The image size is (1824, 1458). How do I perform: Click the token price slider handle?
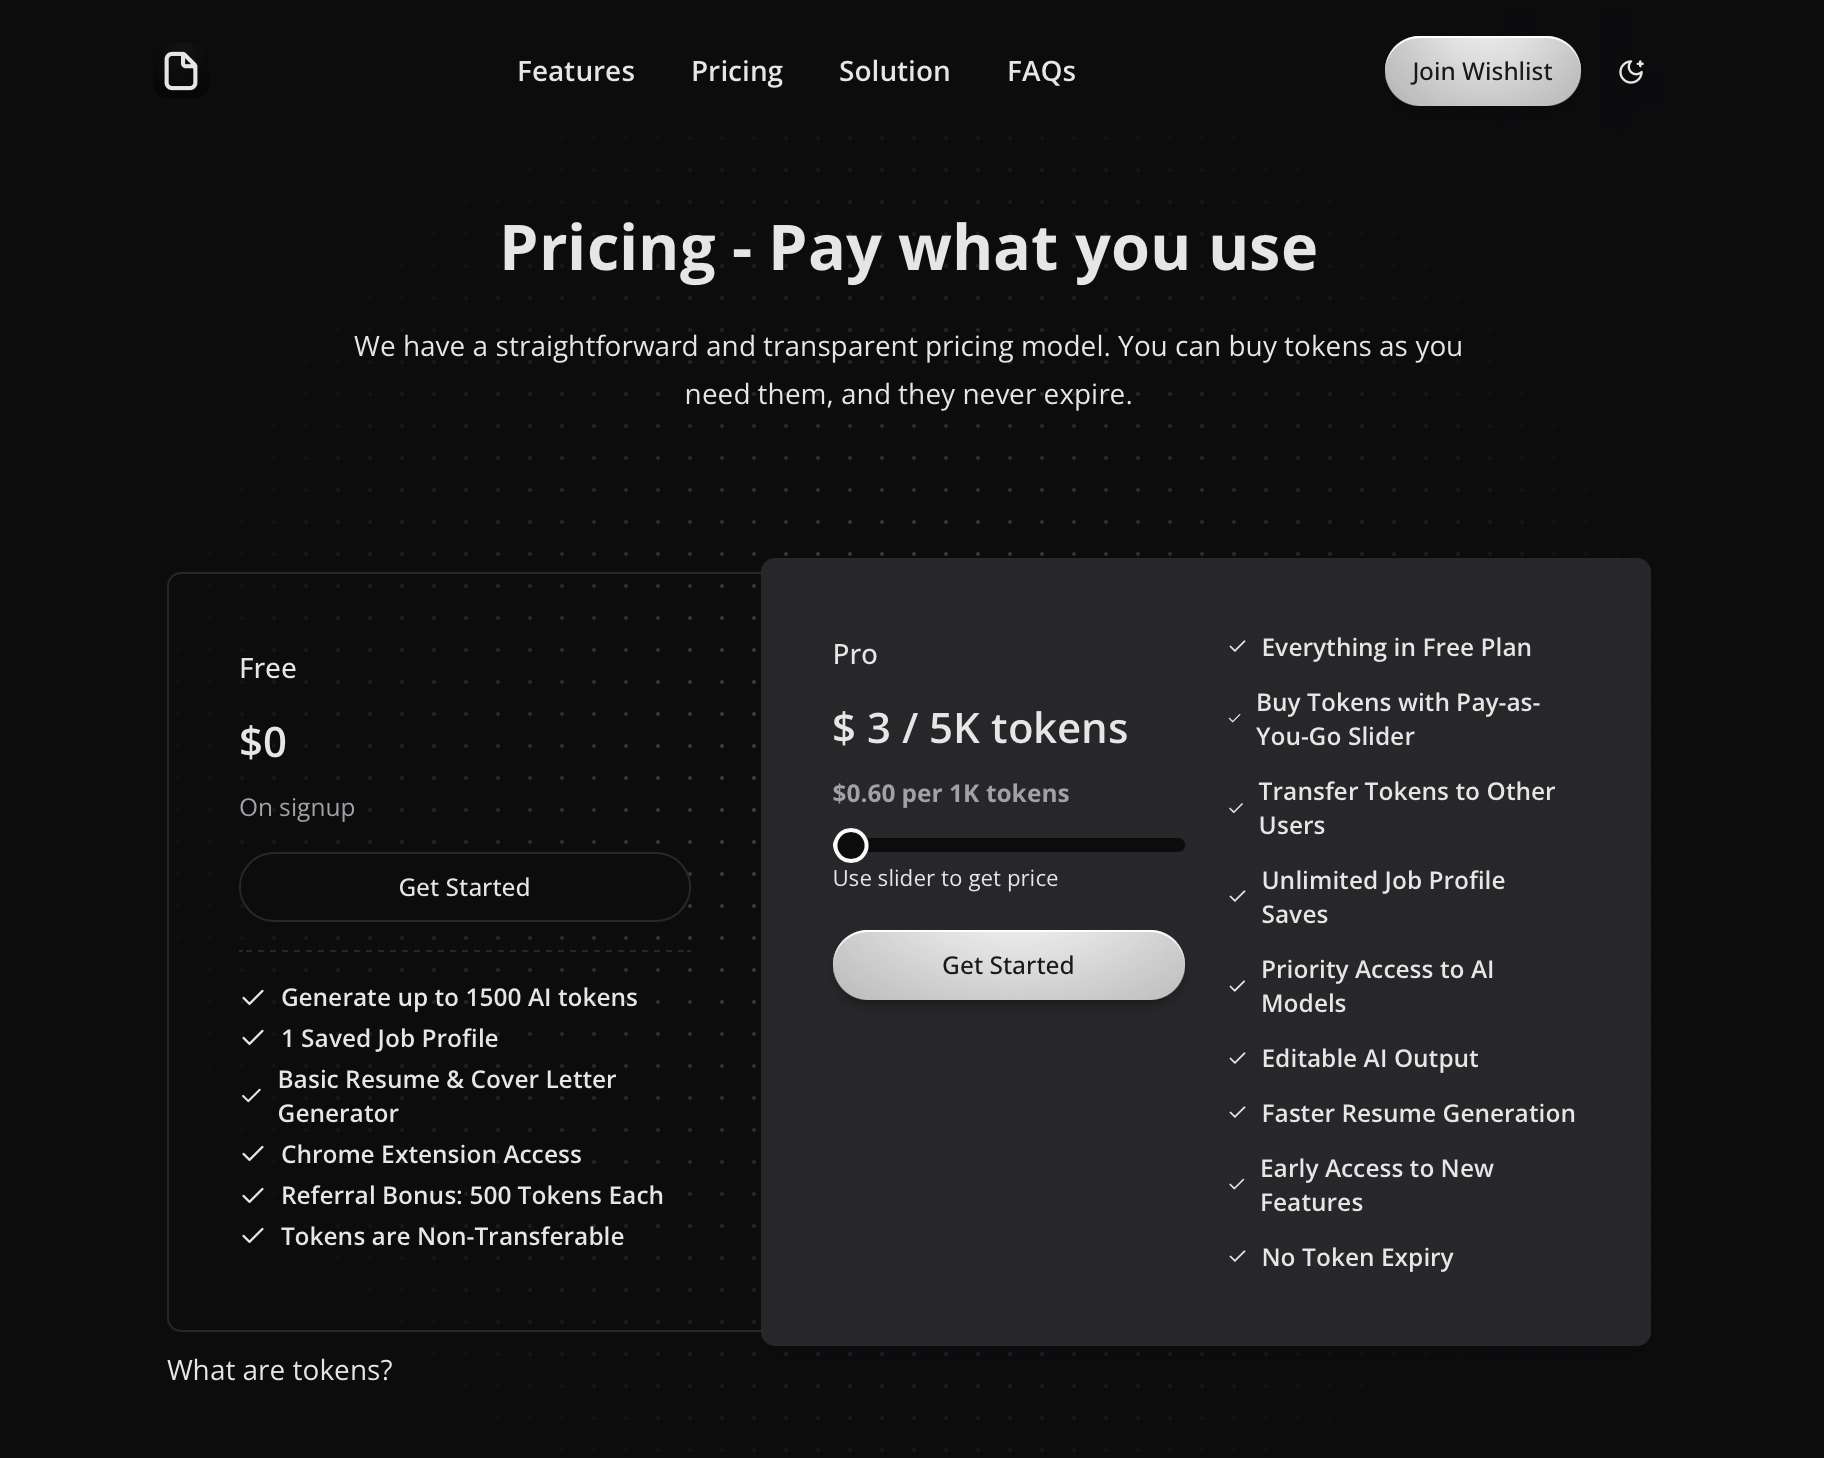[851, 845]
